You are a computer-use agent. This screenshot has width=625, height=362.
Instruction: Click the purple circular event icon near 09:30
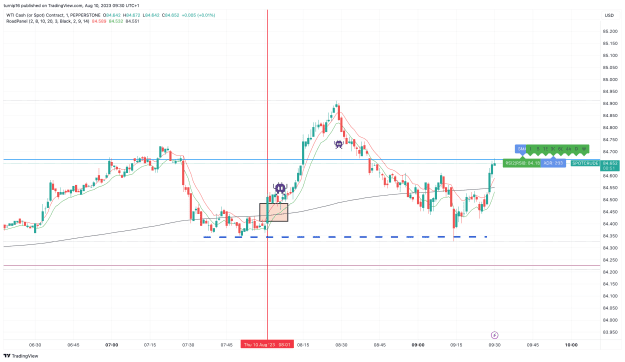(495, 335)
